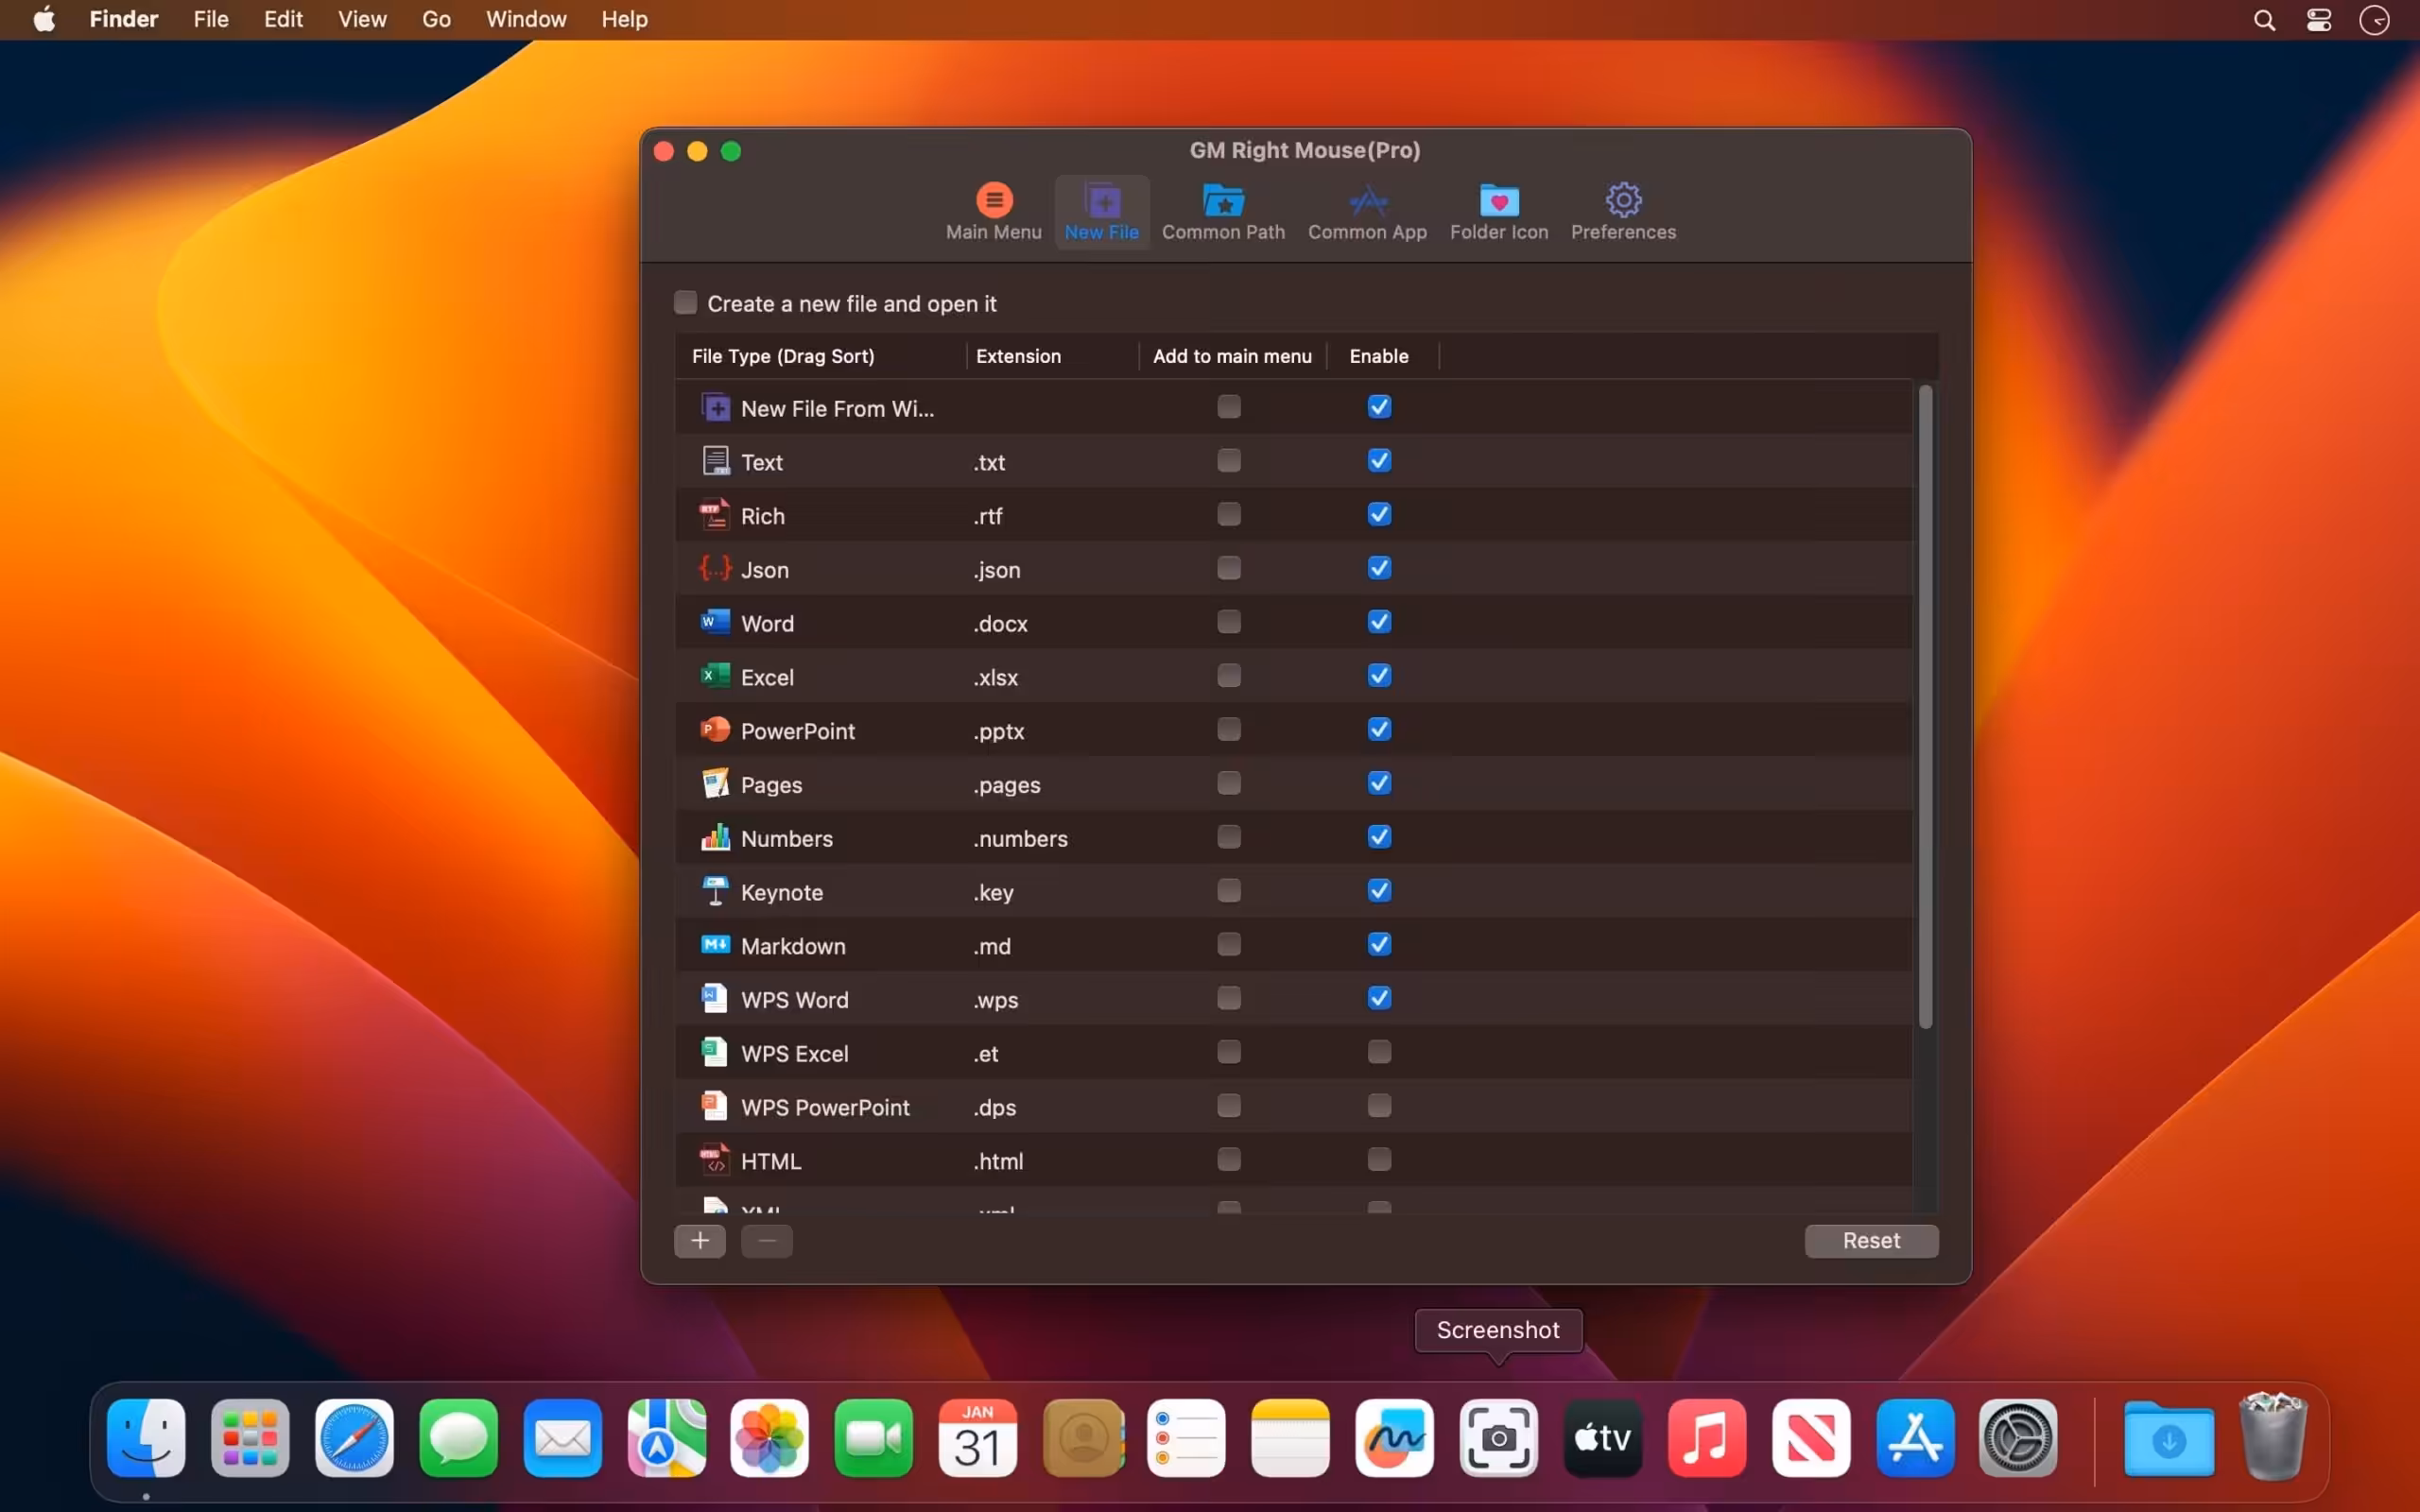Image resolution: width=2420 pixels, height=1512 pixels.
Task: Click the file type list scrollbar
Action: tap(1925, 707)
